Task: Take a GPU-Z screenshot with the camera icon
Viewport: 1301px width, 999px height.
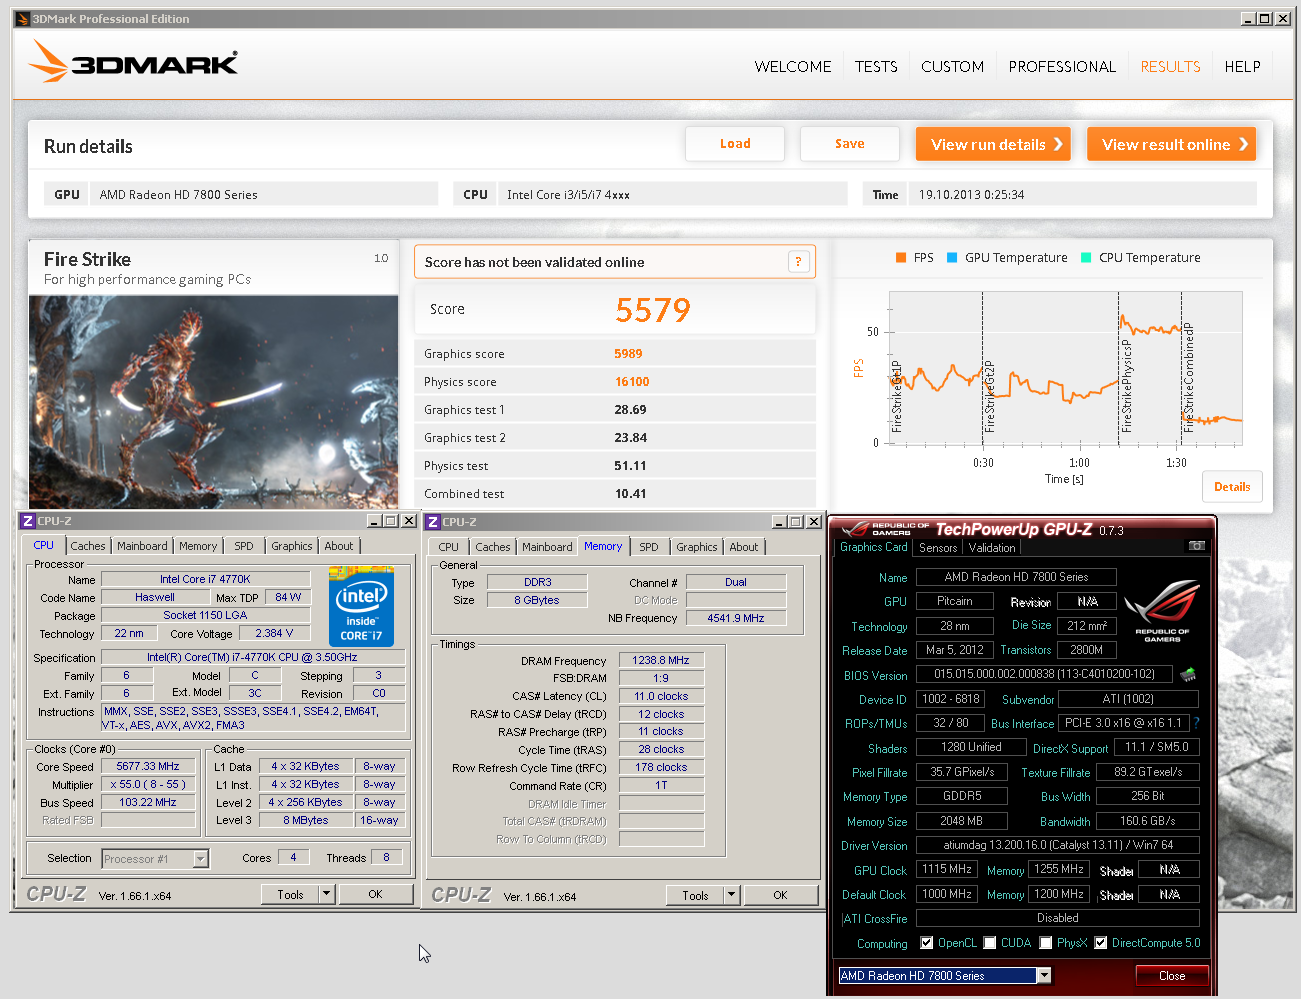Action: (x=1197, y=546)
